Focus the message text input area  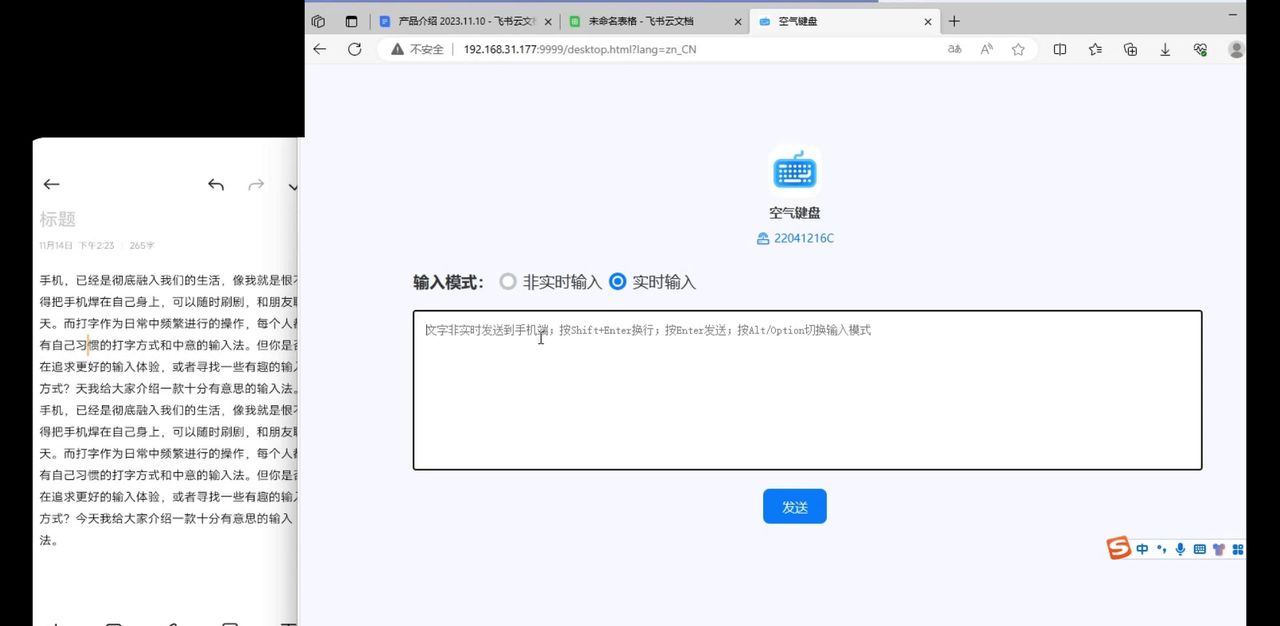[807, 390]
